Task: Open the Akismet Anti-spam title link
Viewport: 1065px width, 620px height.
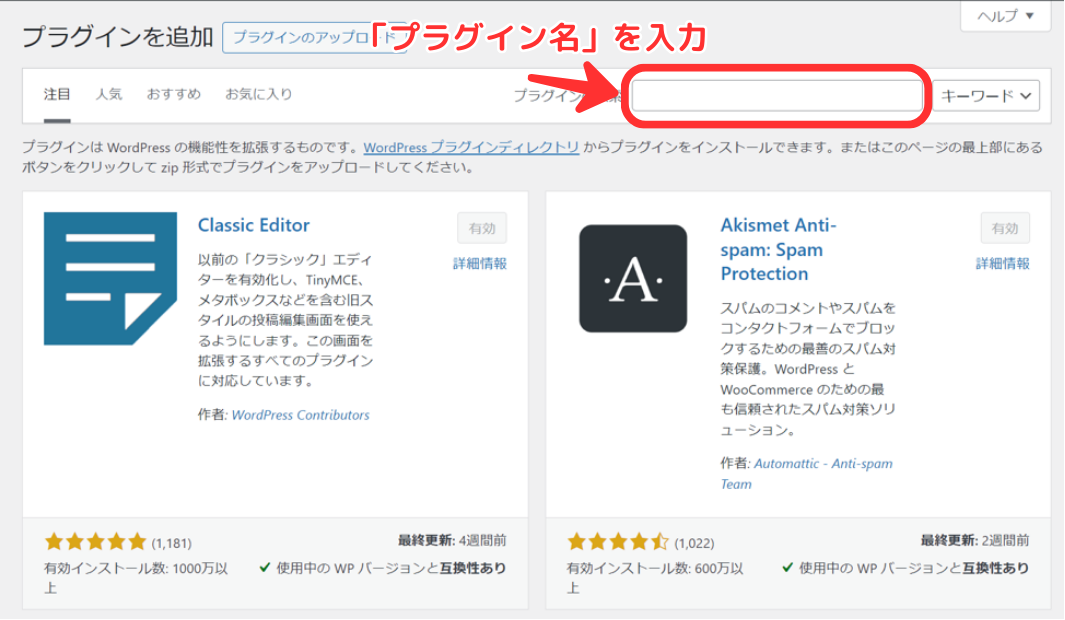Action: [778, 249]
